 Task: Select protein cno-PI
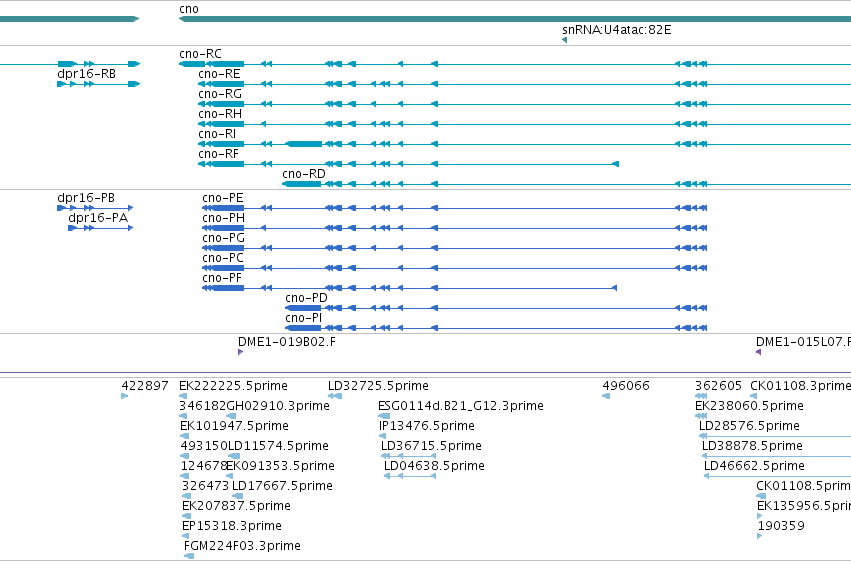[x=303, y=318]
